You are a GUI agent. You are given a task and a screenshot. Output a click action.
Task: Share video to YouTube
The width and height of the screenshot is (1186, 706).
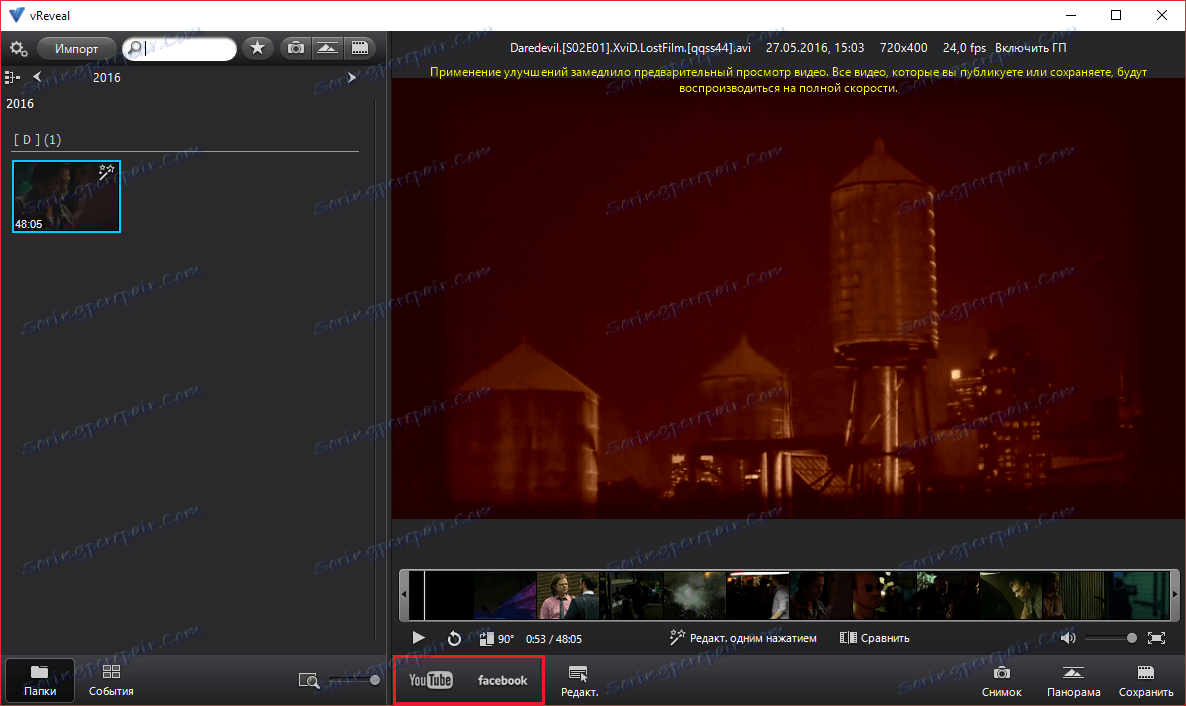431,680
